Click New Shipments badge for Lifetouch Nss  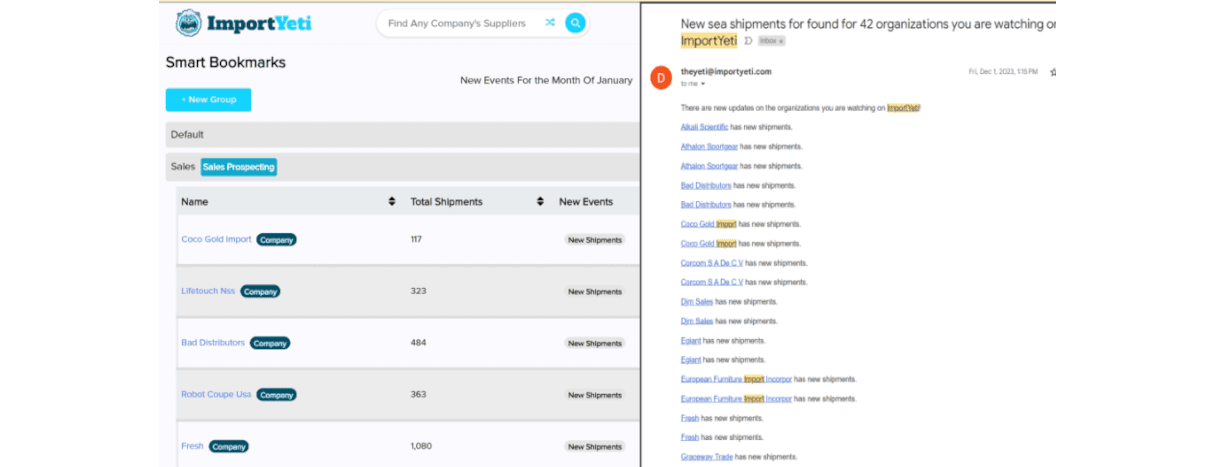pos(595,292)
